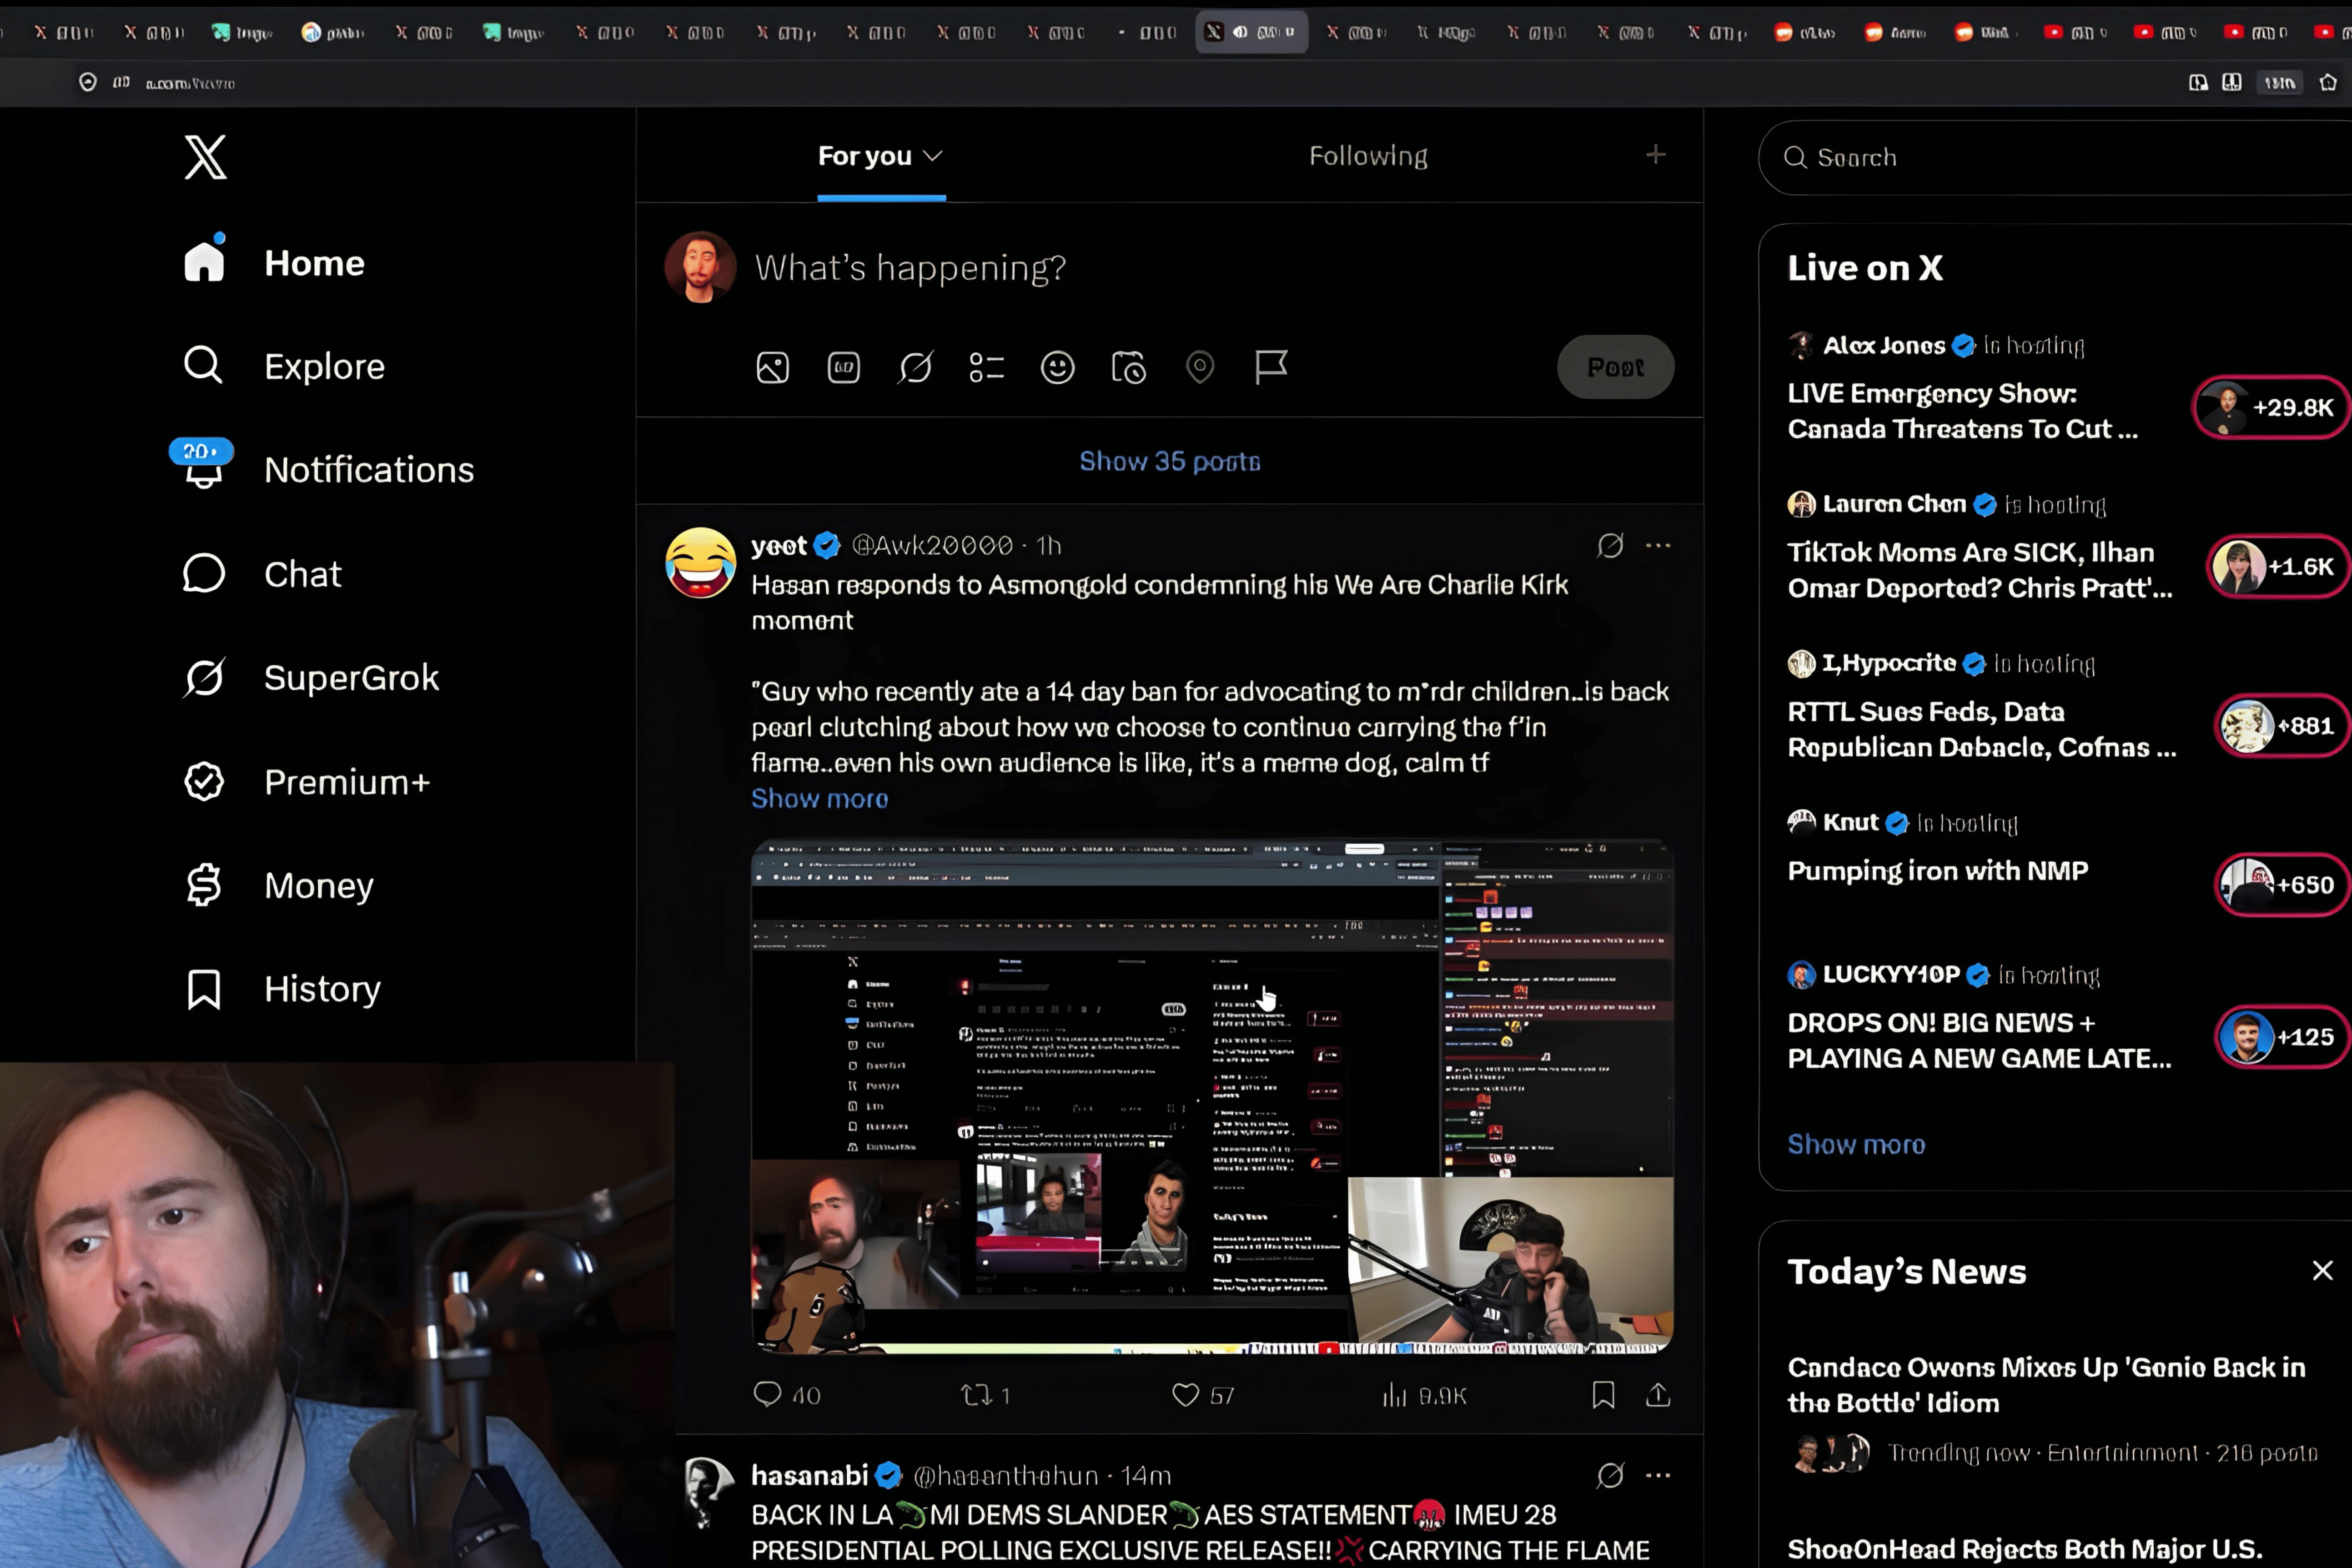Image resolution: width=2352 pixels, height=1568 pixels.
Task: Repost yeet's post
Action: coord(985,1395)
